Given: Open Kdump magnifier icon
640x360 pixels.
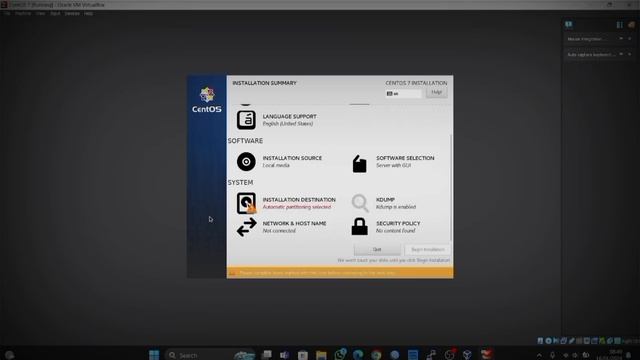Looking at the screenshot, I should 360,203.
